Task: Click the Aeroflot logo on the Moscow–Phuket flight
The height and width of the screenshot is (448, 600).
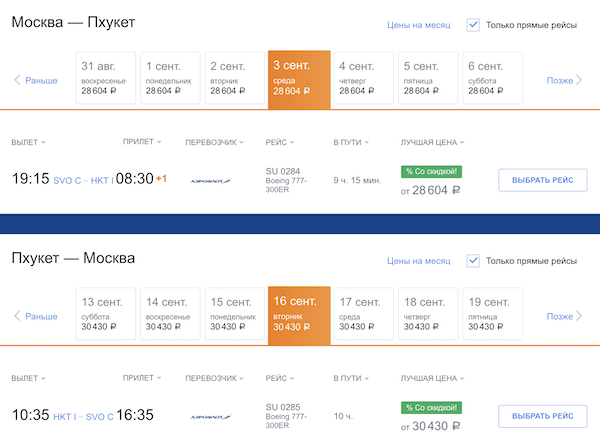Action: click(212, 181)
